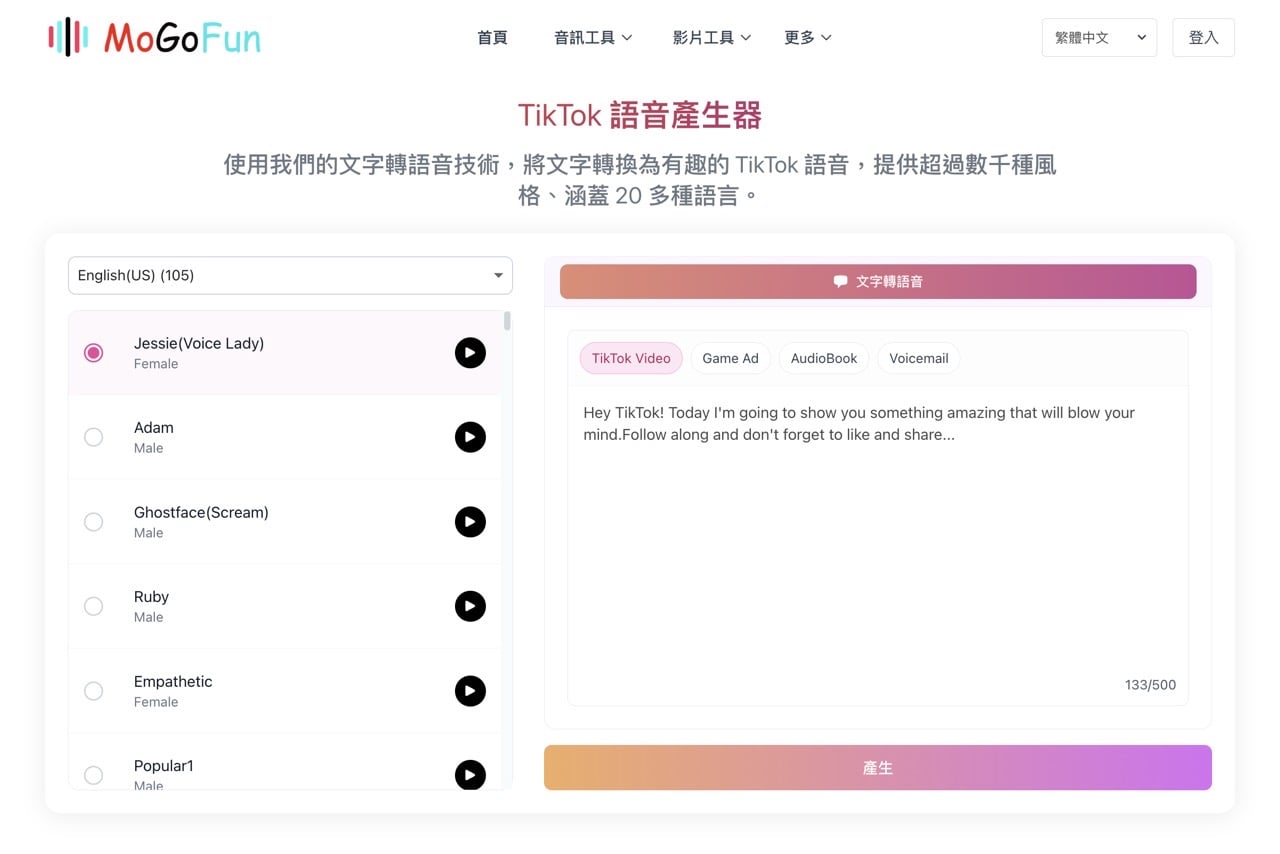This screenshot has height=854, width=1280.
Task: Expand the 更多 menu
Action: coord(808,37)
